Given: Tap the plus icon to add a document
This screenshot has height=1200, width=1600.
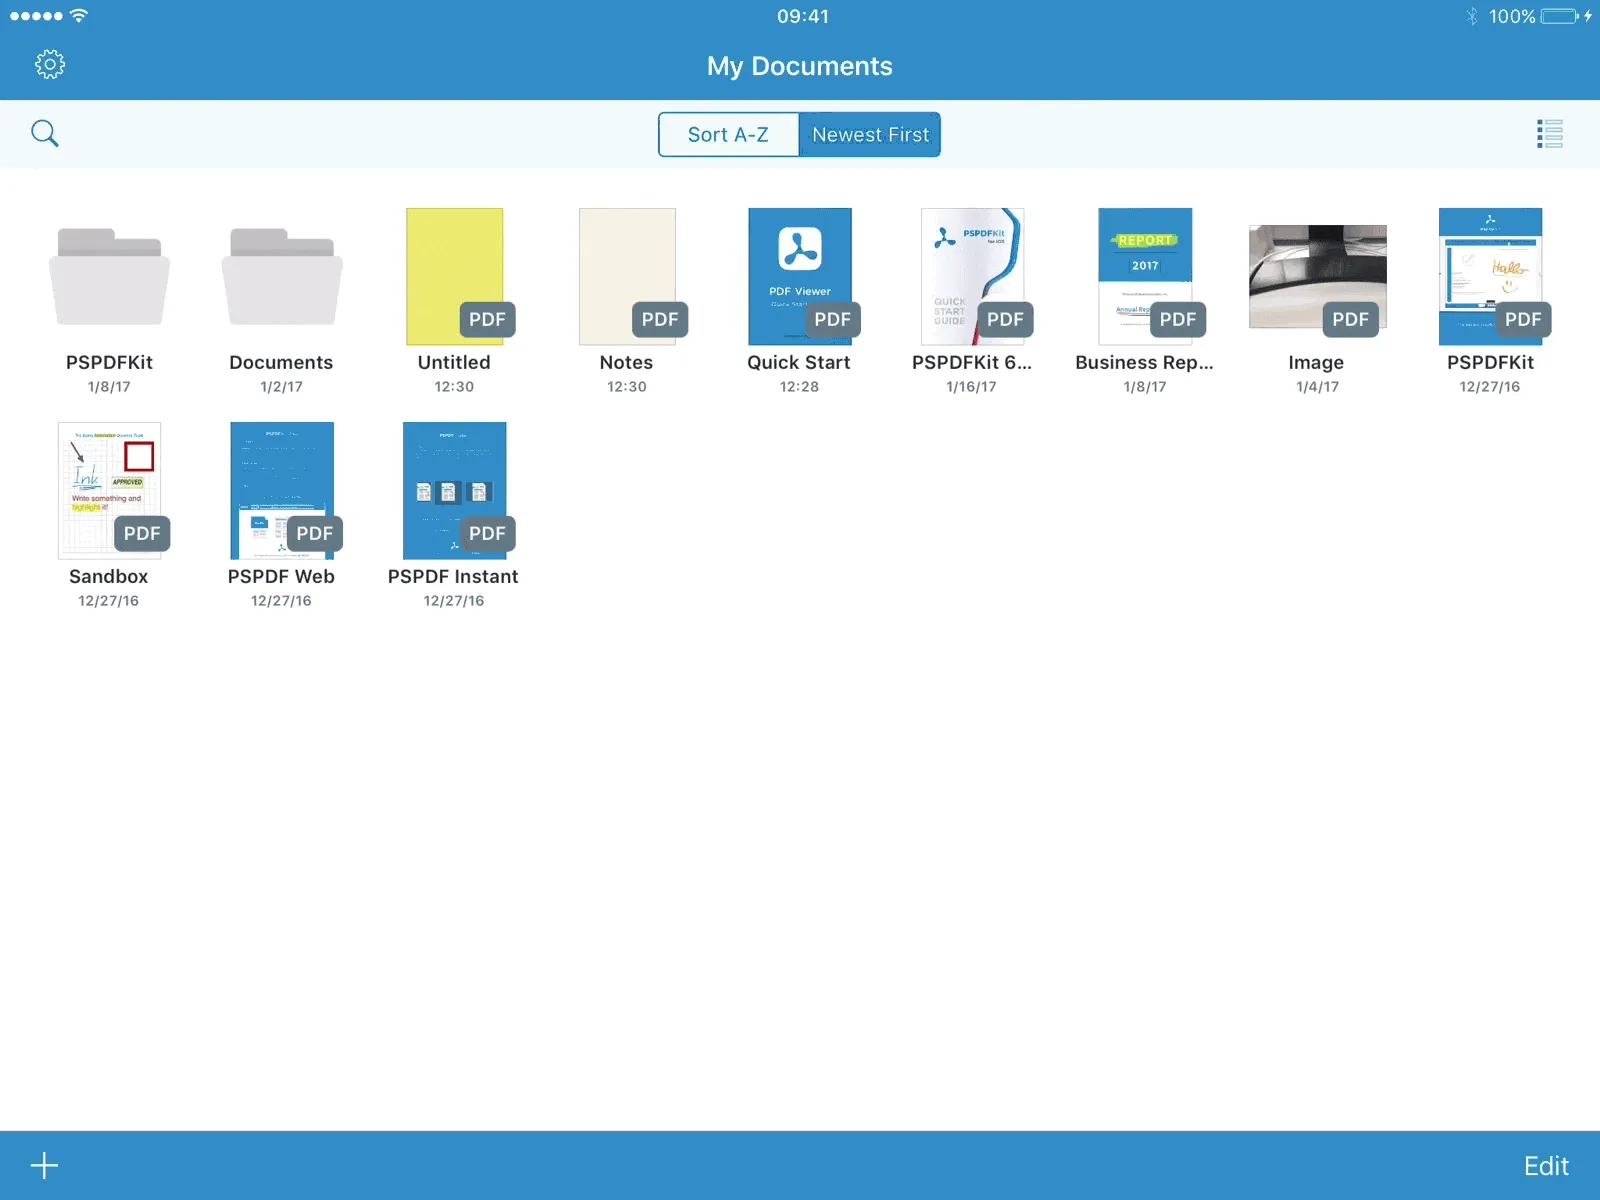Looking at the screenshot, I should 44,1164.
